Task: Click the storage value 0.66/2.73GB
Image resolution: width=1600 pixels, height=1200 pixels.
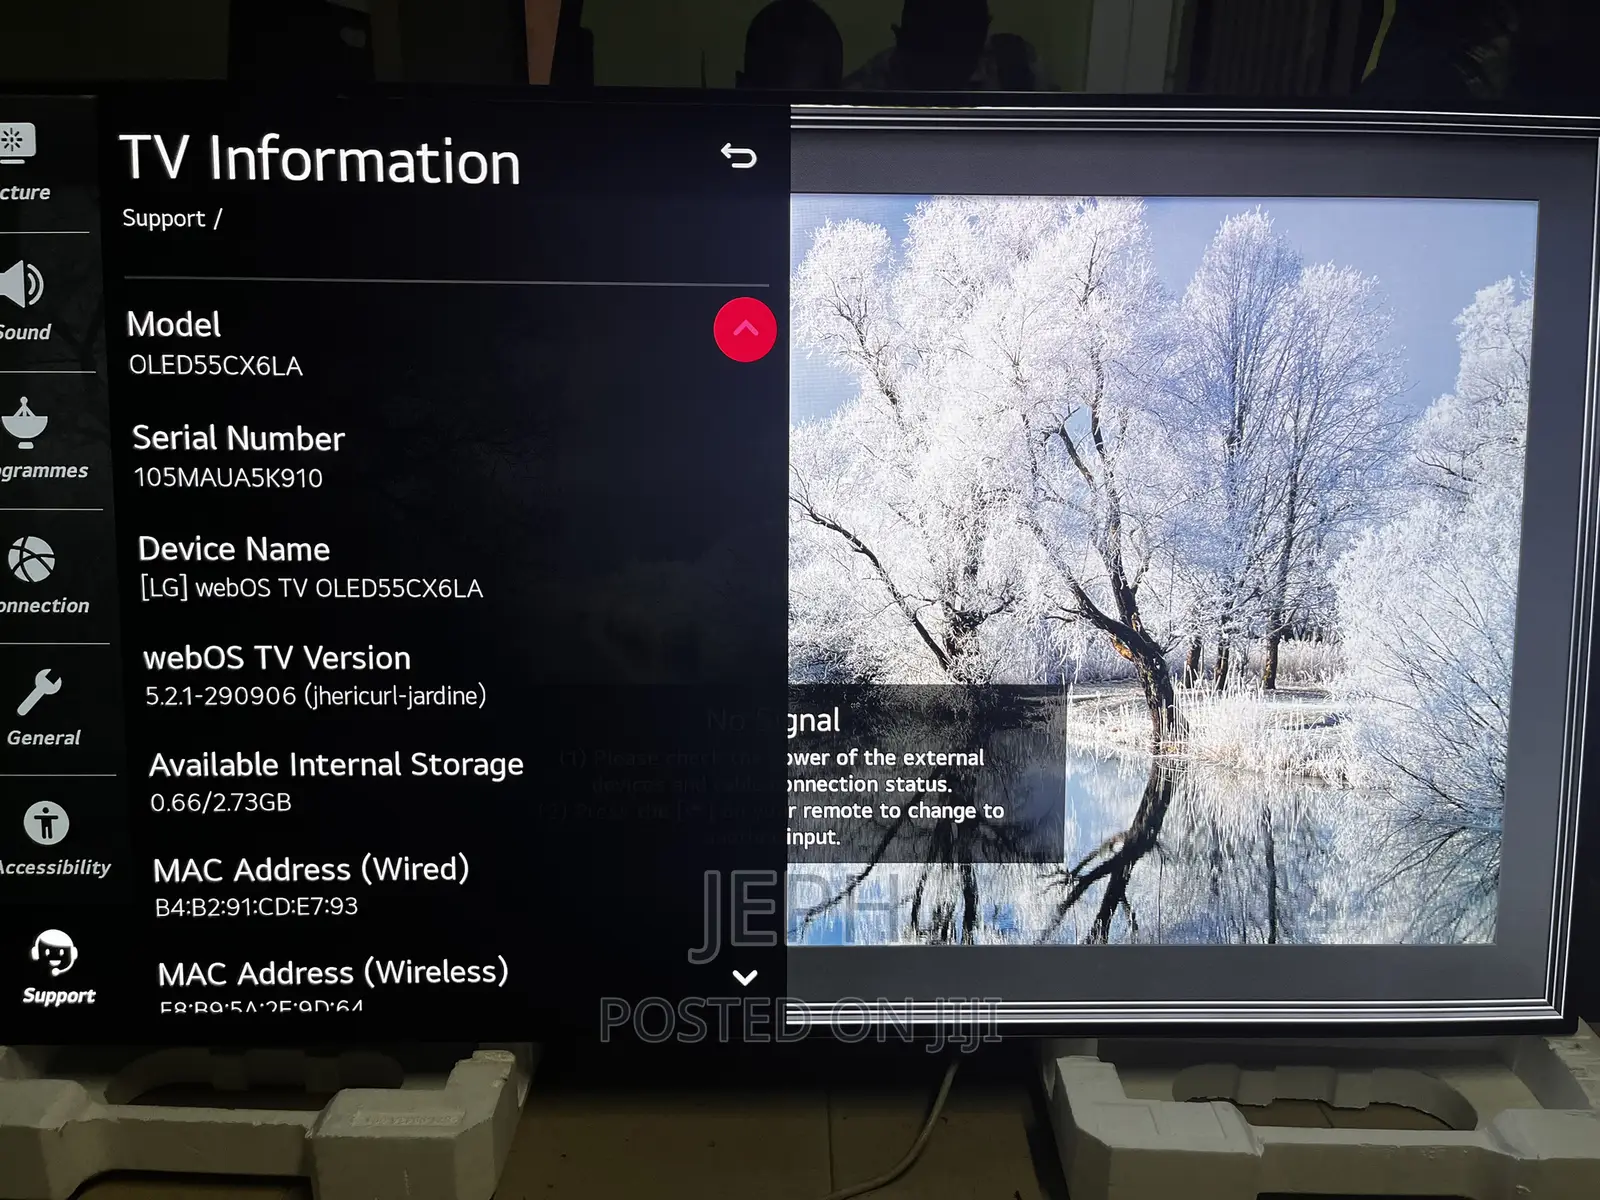Action: [221, 802]
